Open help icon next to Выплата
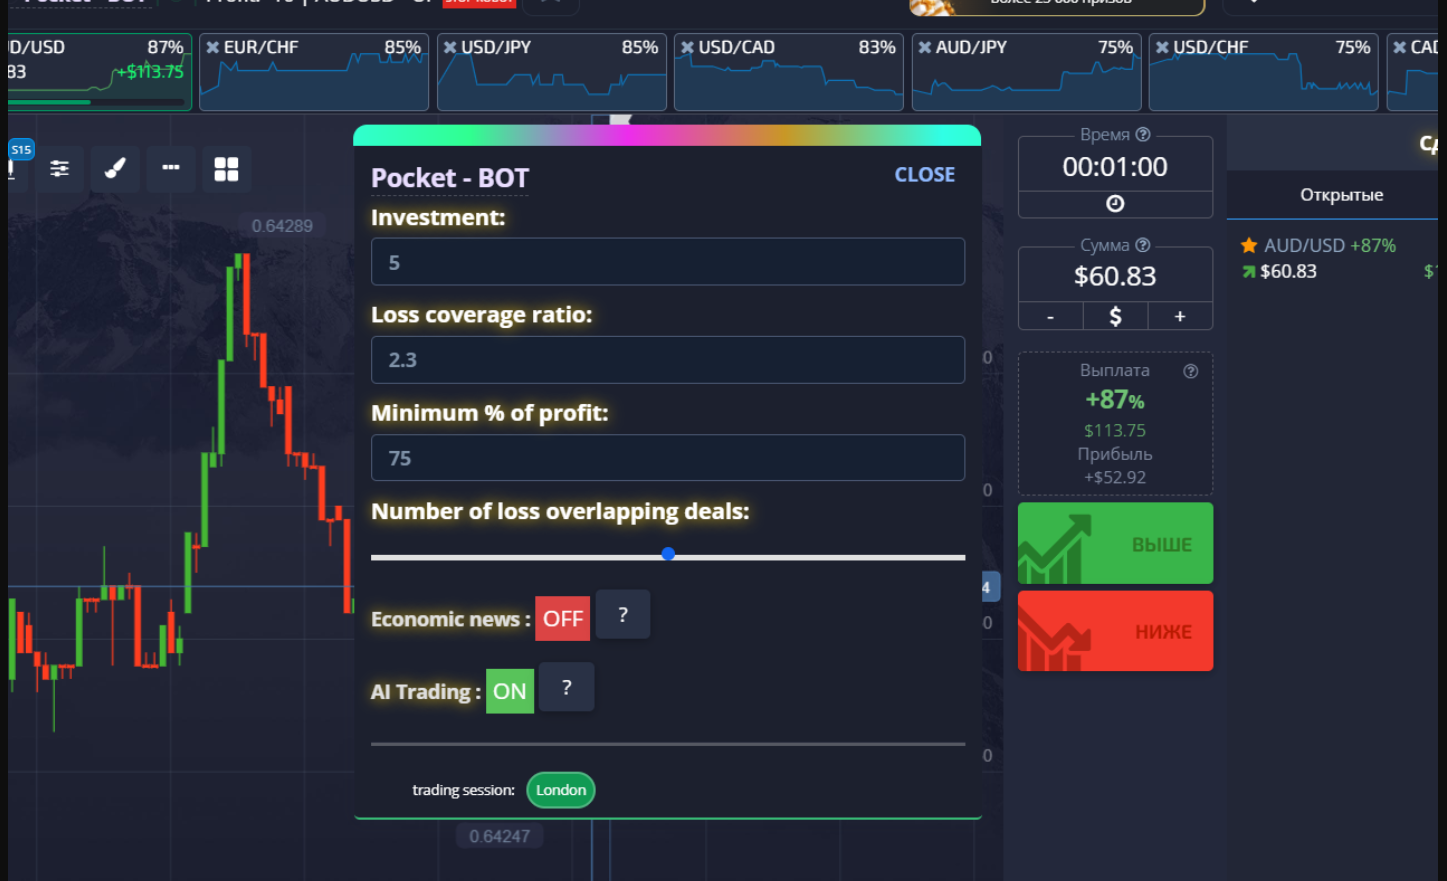Screen dimensions: 1447x881 coord(1190,371)
